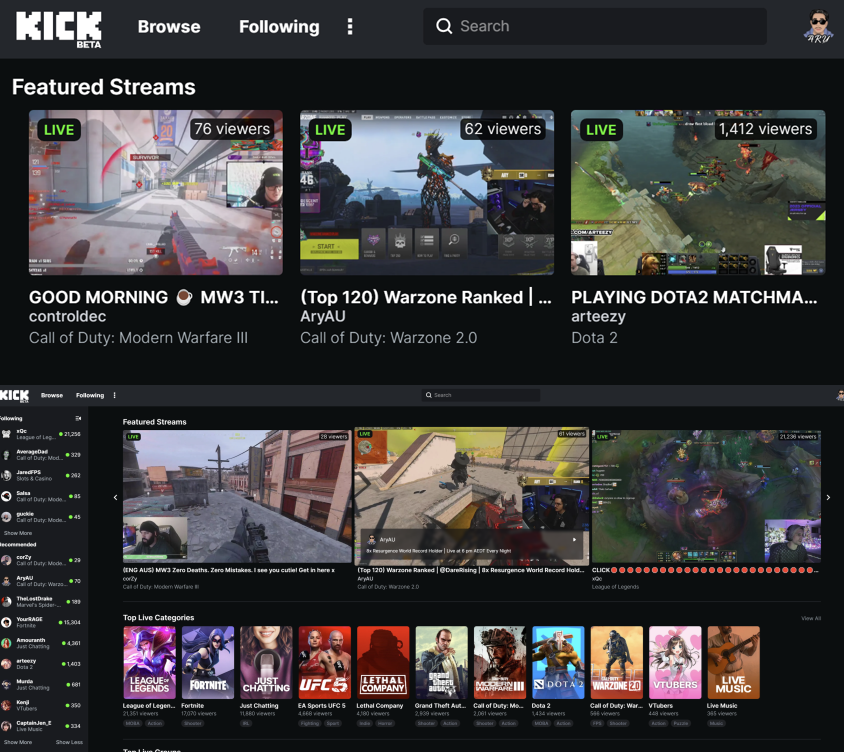Viewport: 844px width, 752px height.
Task: Open Browse in the enlarged top header
Action: 169,26
